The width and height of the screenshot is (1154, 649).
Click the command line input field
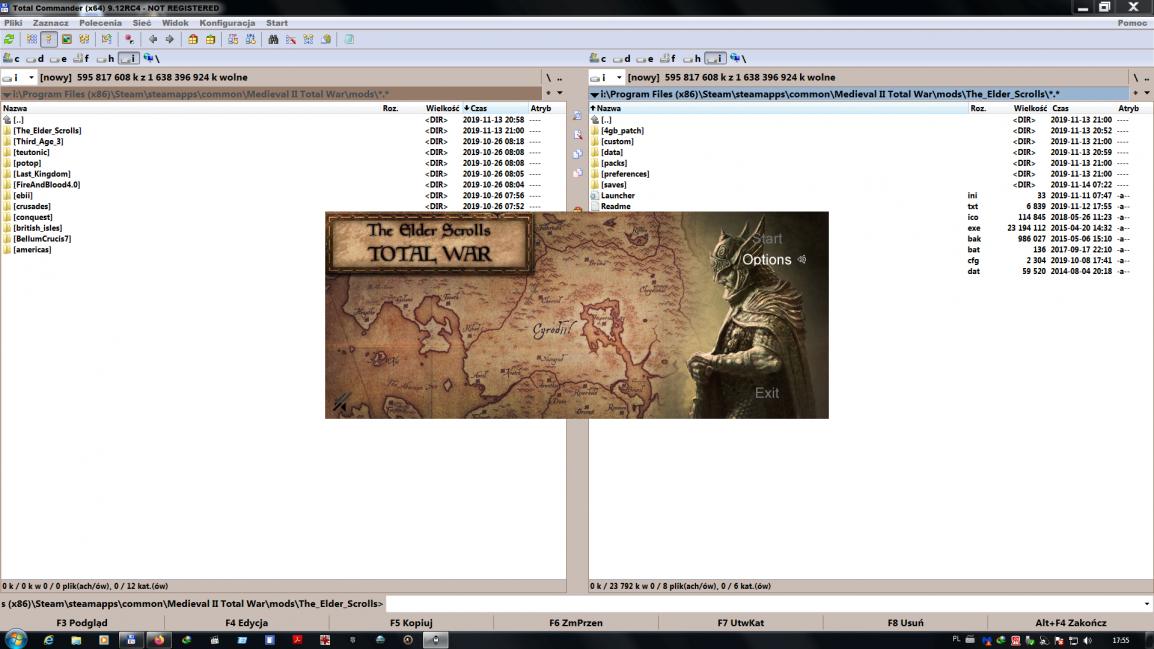tap(760, 604)
